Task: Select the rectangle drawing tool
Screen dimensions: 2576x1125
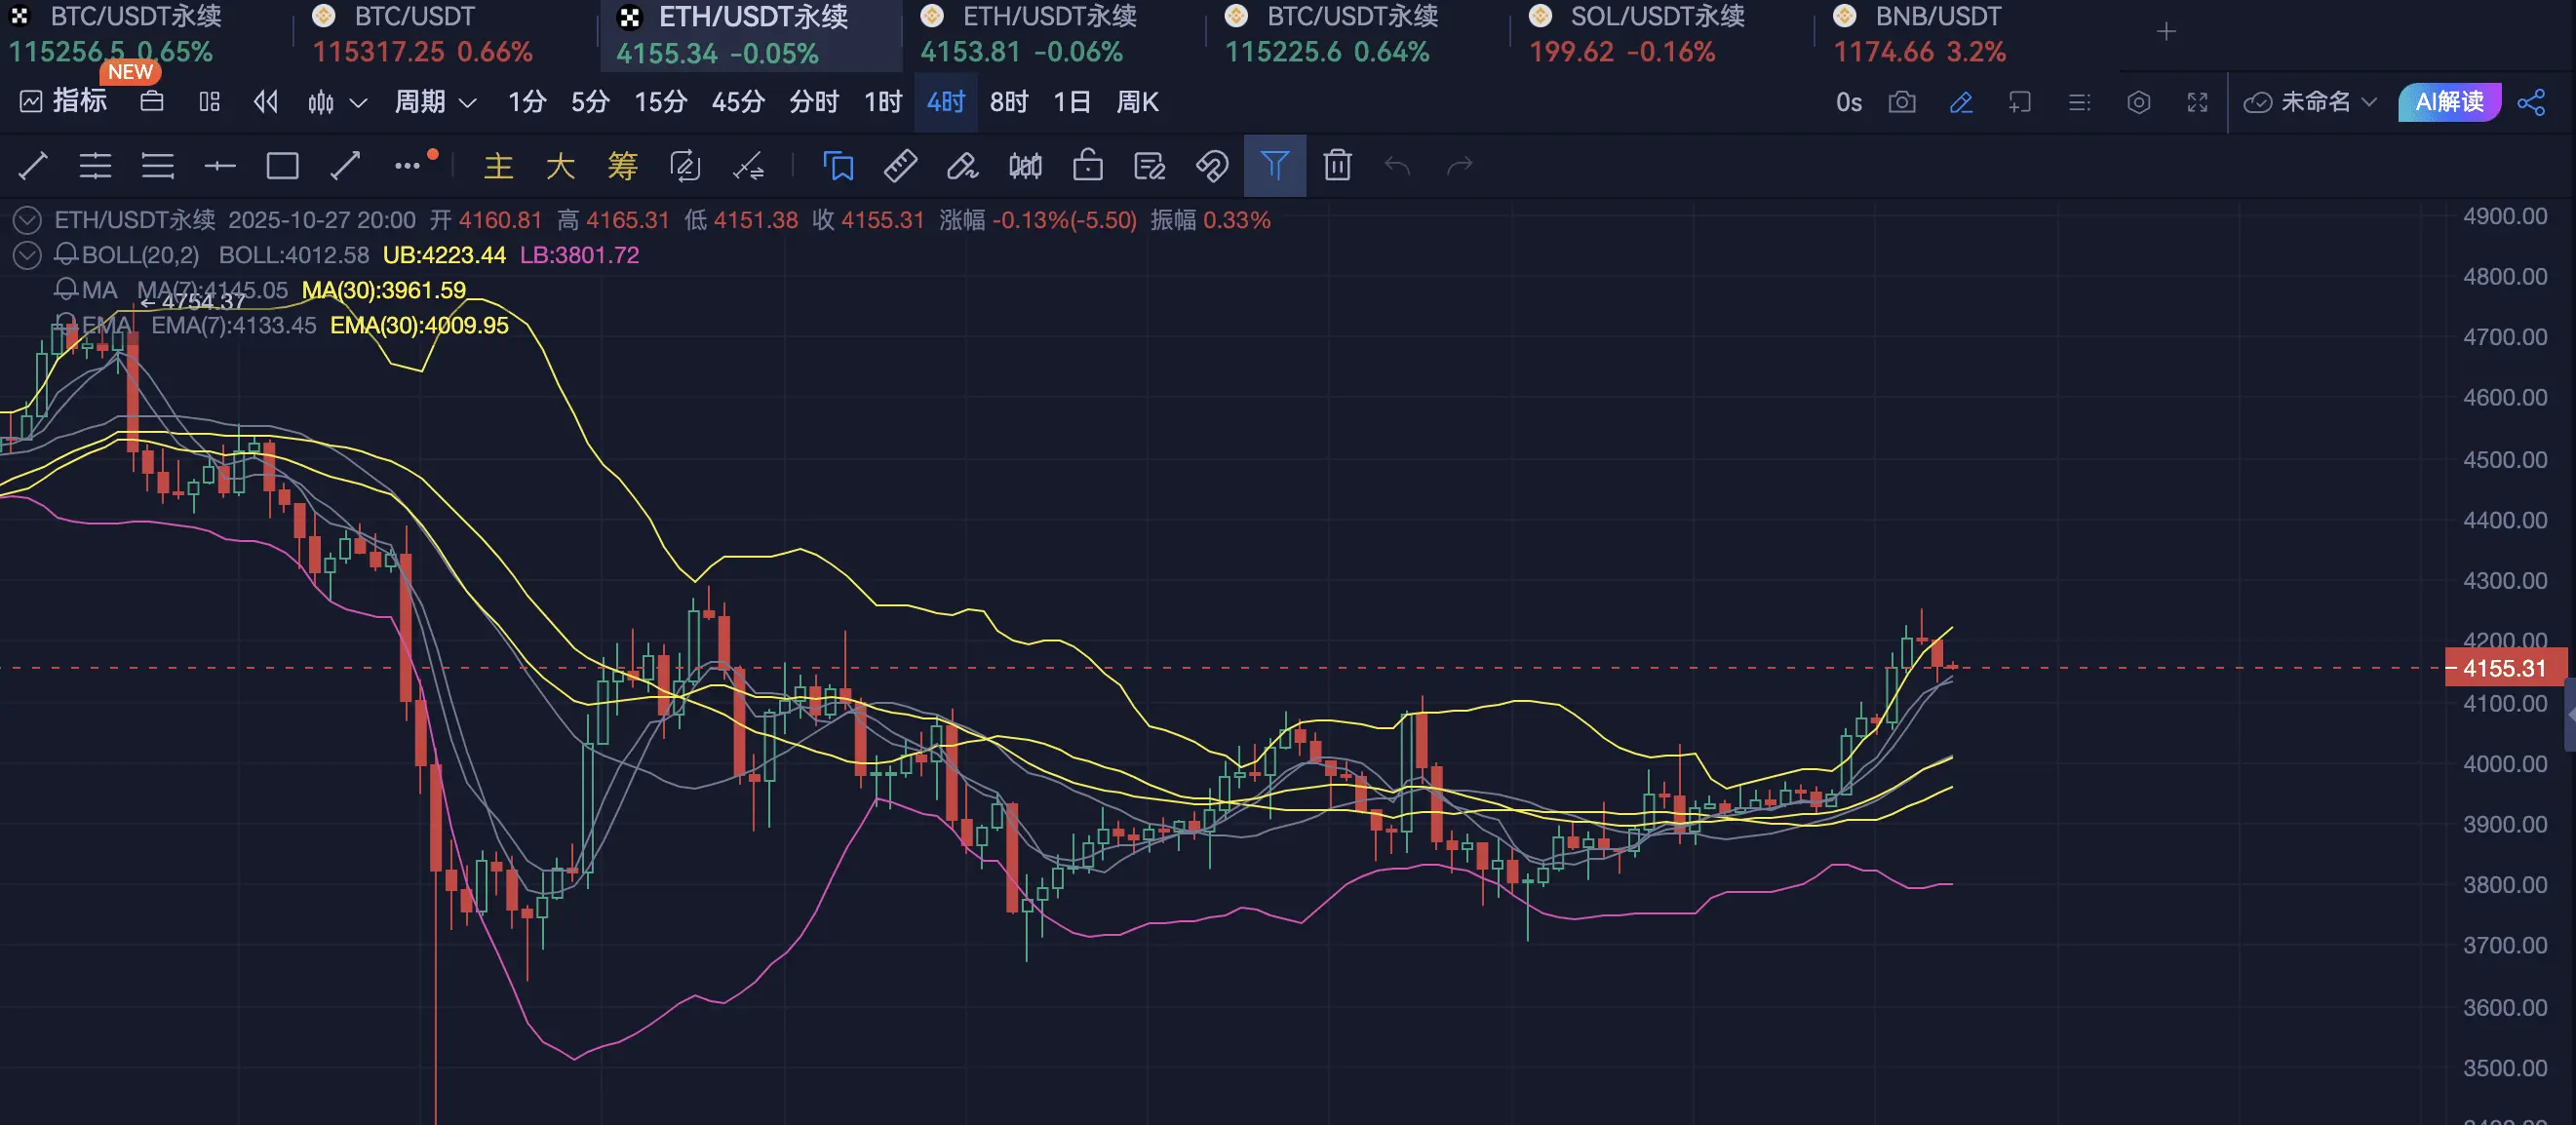Action: 282,166
